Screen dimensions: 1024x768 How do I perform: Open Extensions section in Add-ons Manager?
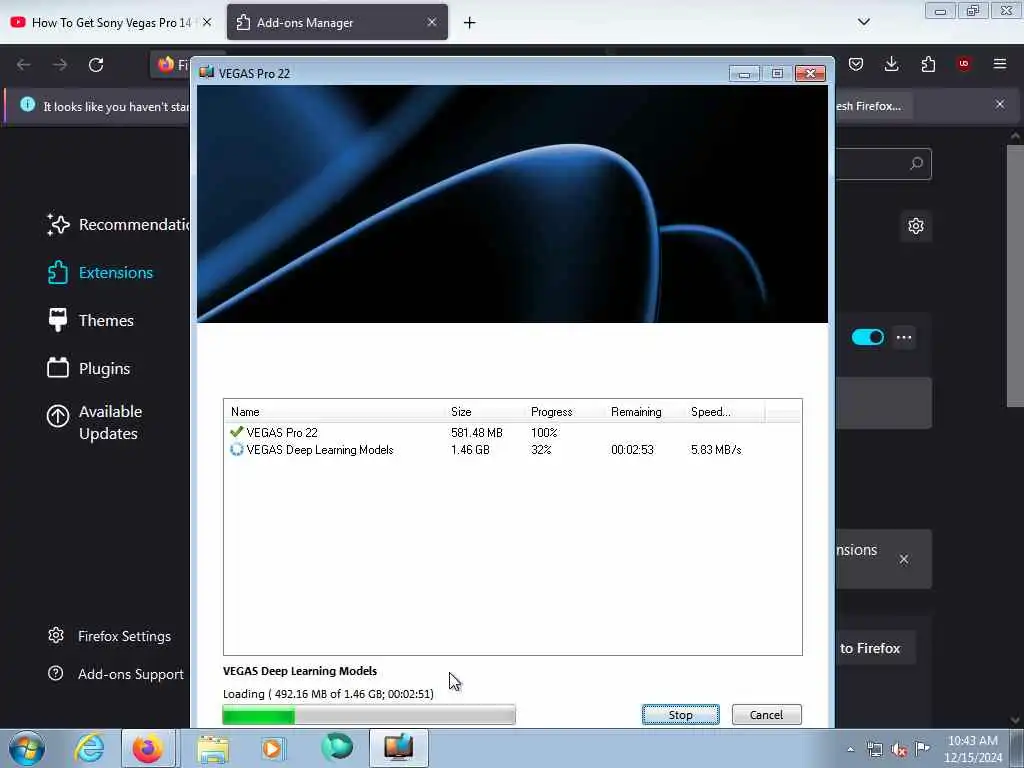pos(100,272)
